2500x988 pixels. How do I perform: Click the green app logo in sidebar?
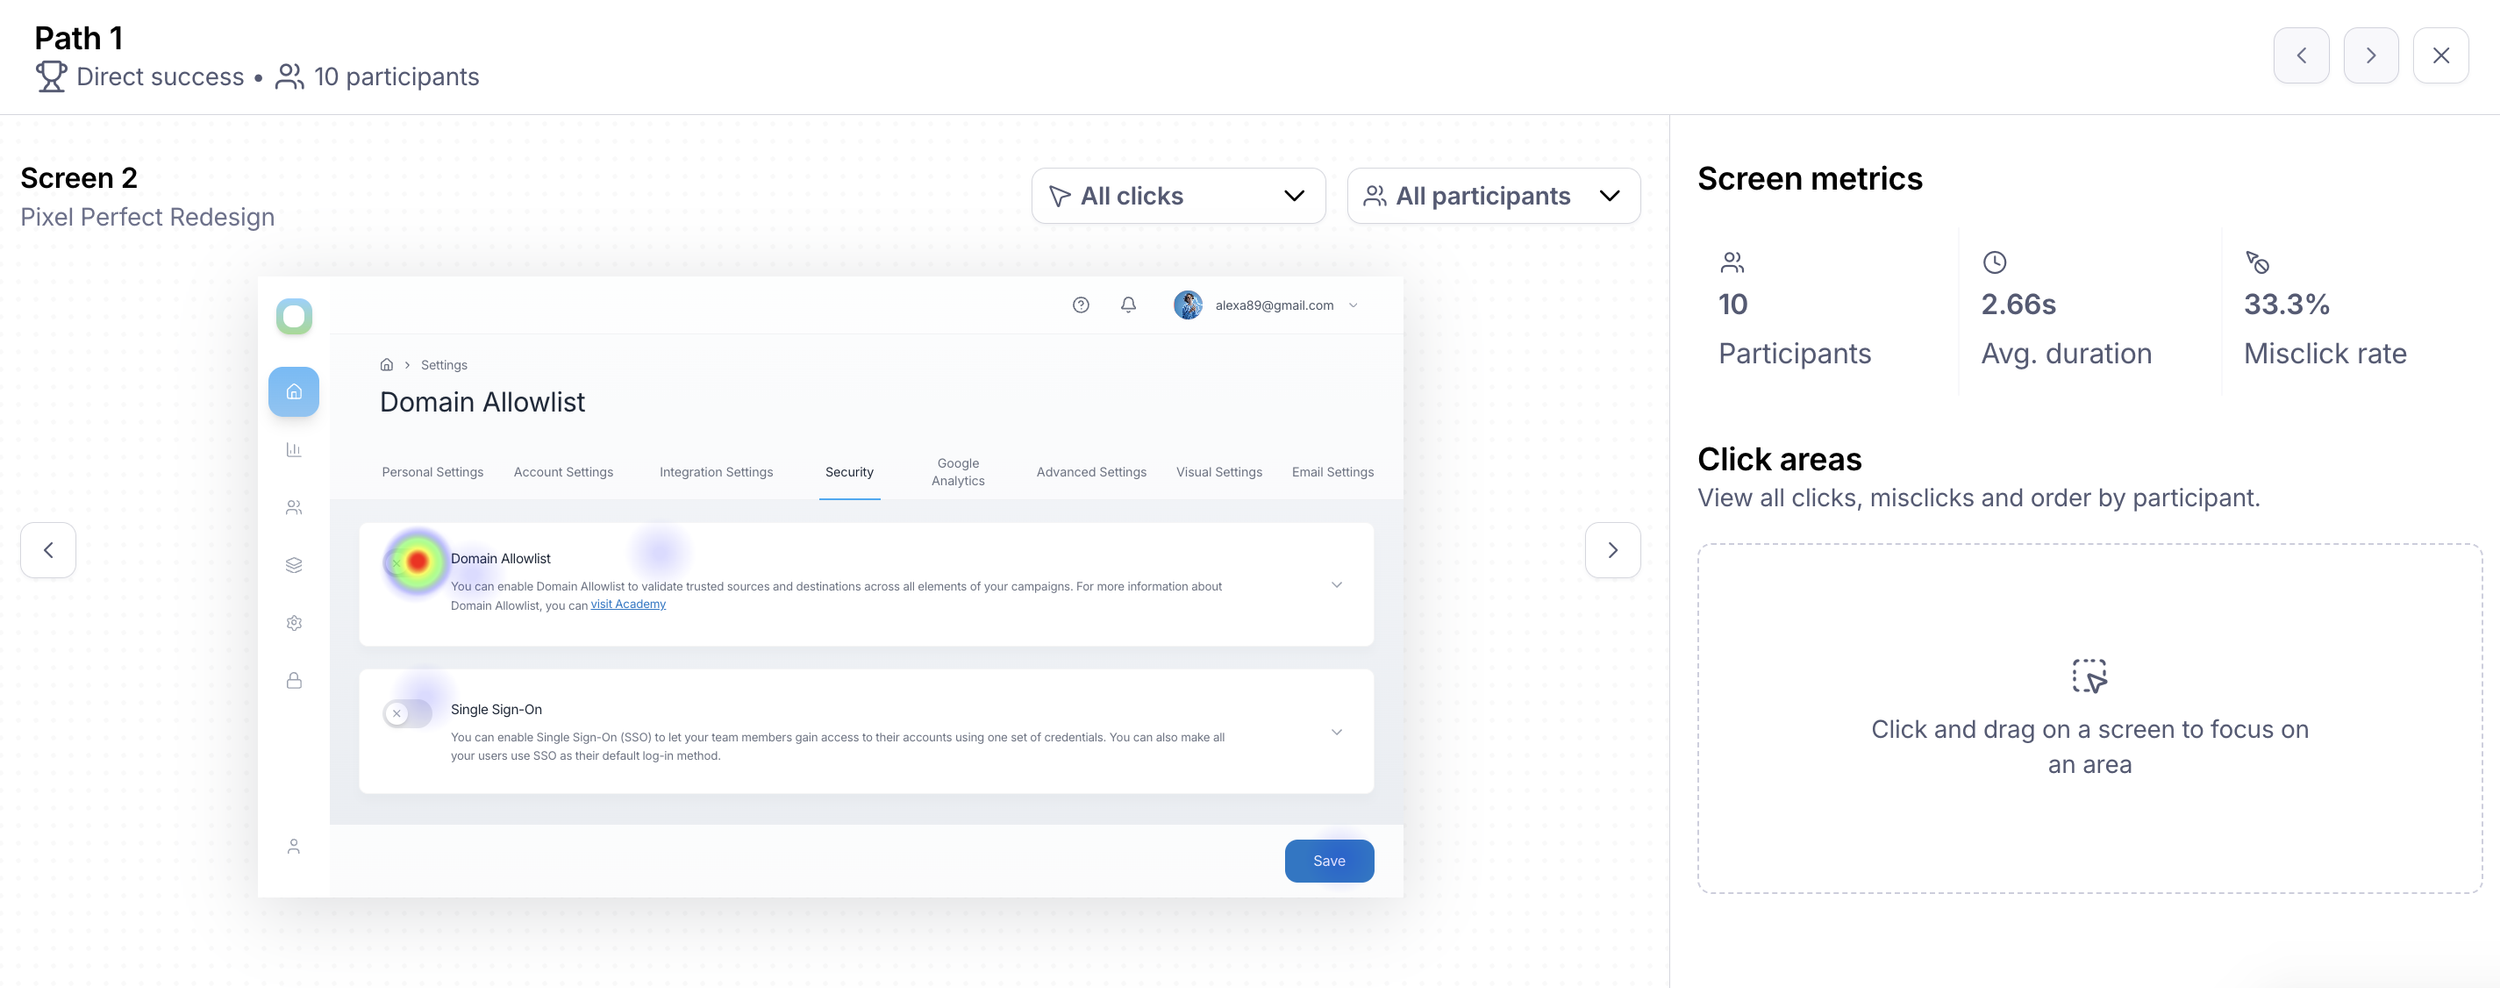tap(294, 317)
